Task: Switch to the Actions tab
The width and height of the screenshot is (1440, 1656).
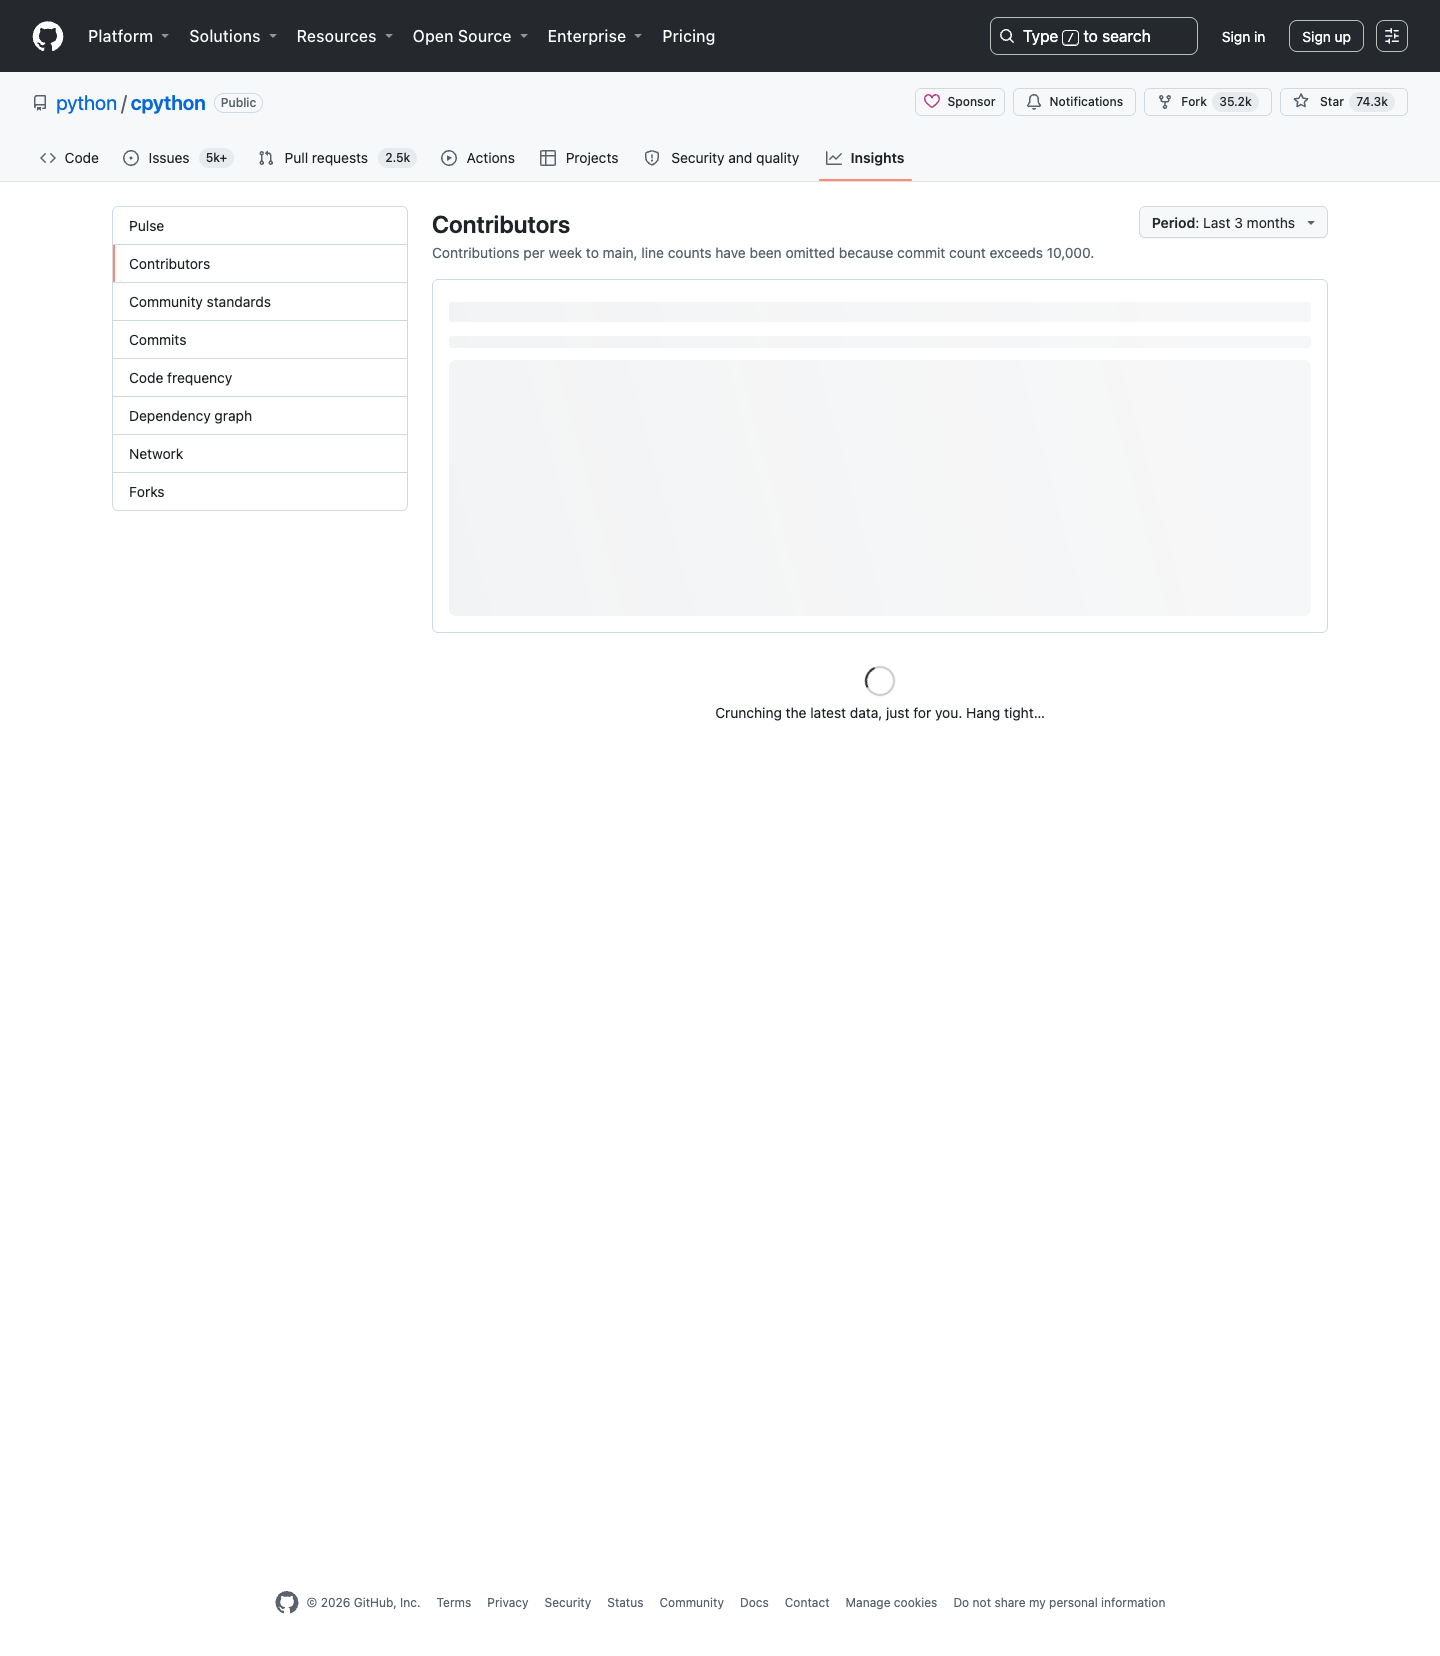Action: tap(478, 158)
